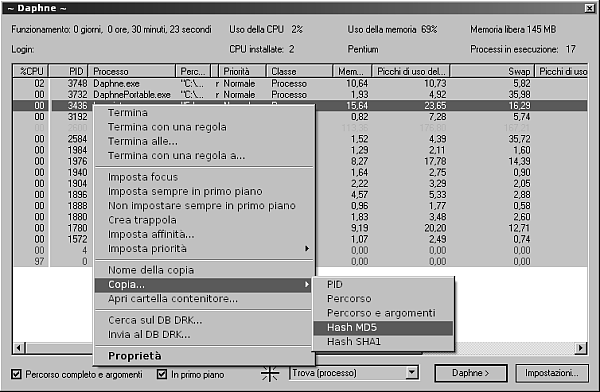600x392 pixels.
Task: Sort by 'Classe' column header
Action: [x=299, y=71]
